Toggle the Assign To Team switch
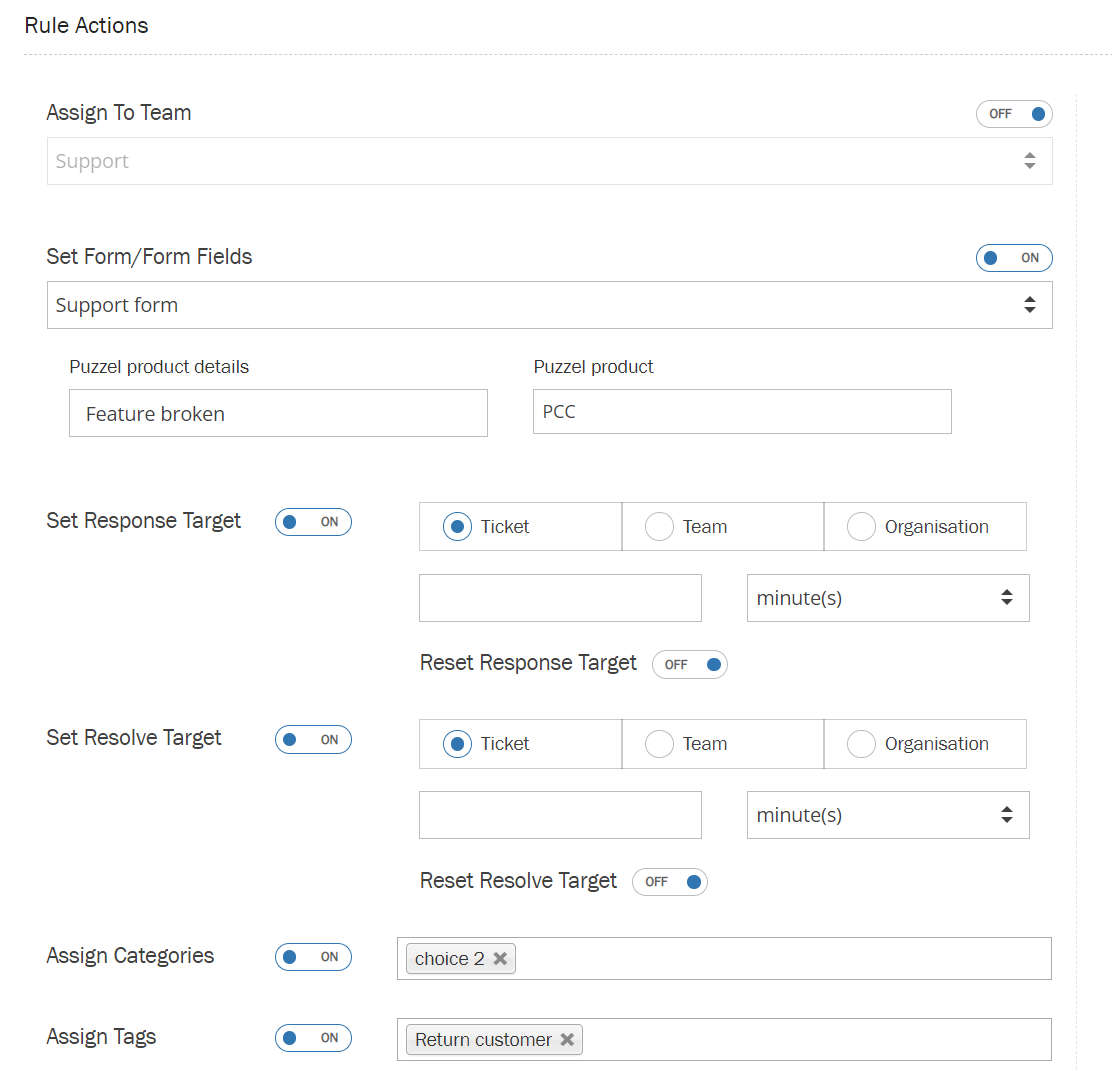The image size is (1112, 1071). pos(1014,114)
